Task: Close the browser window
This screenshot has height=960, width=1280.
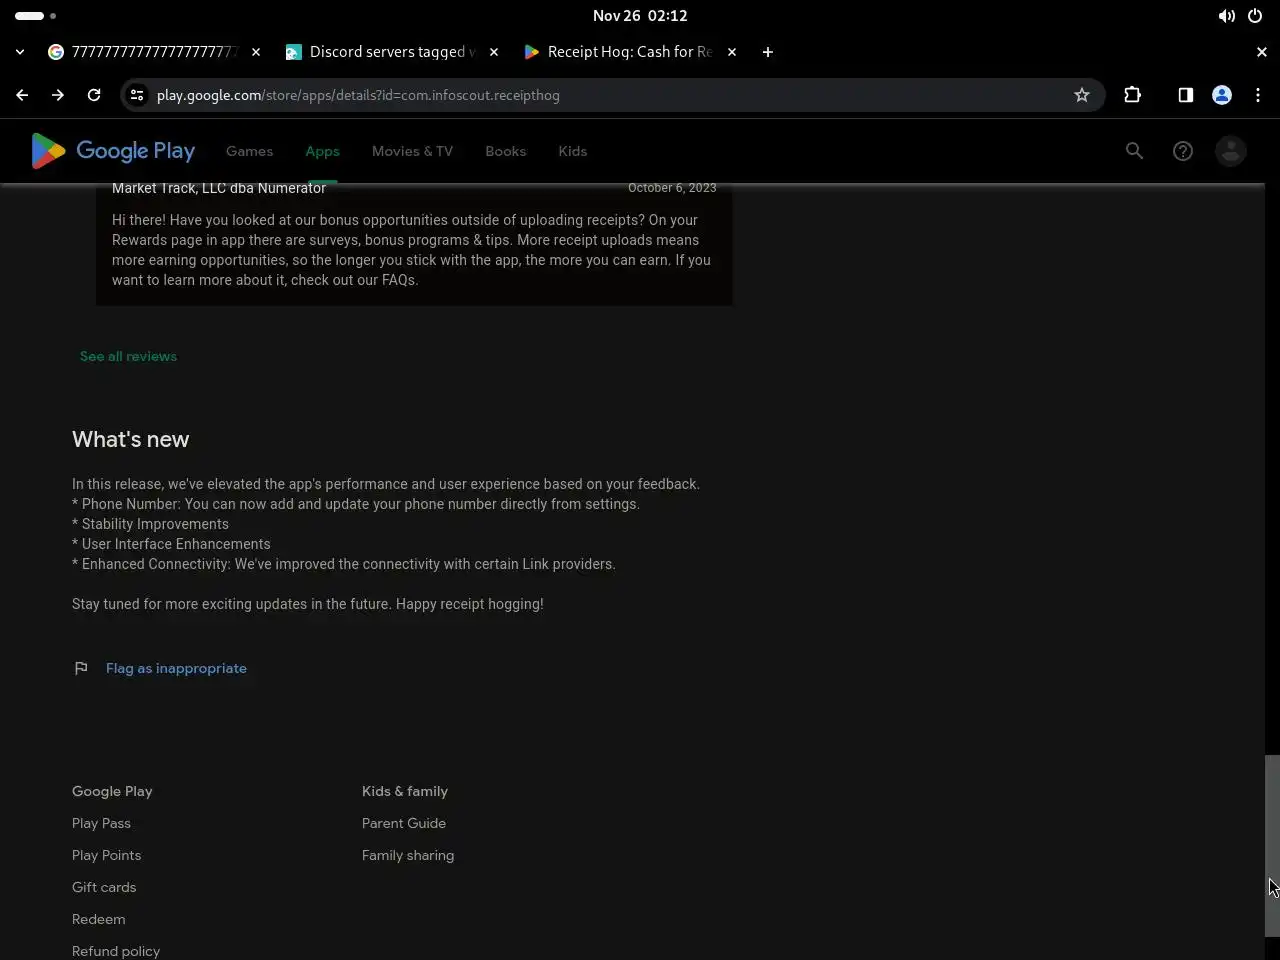Action: tap(1261, 52)
